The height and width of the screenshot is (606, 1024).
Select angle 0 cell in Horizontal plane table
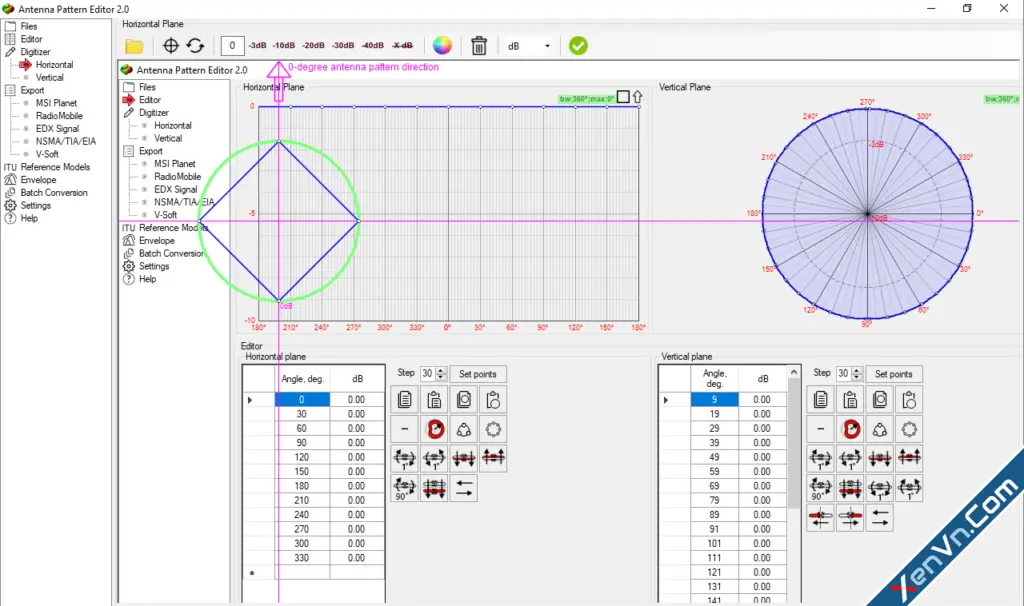point(302,400)
